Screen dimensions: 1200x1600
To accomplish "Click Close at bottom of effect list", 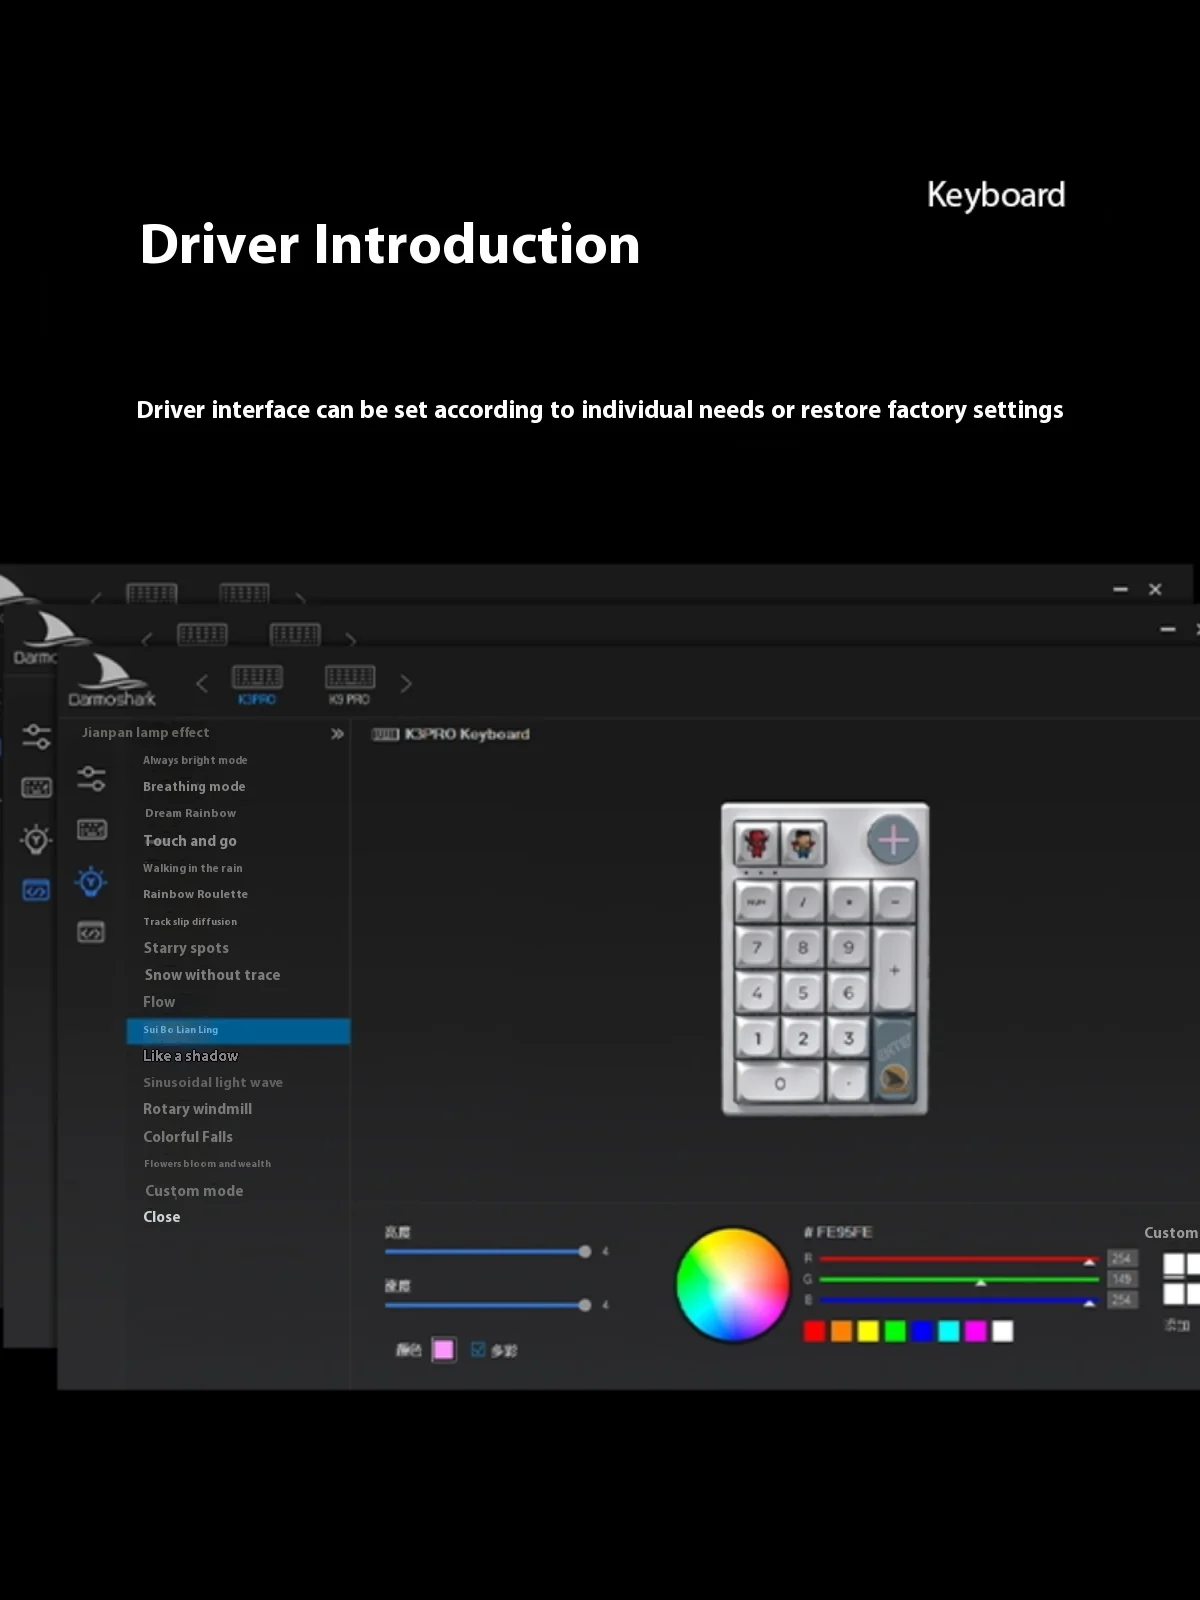I will click(x=162, y=1217).
